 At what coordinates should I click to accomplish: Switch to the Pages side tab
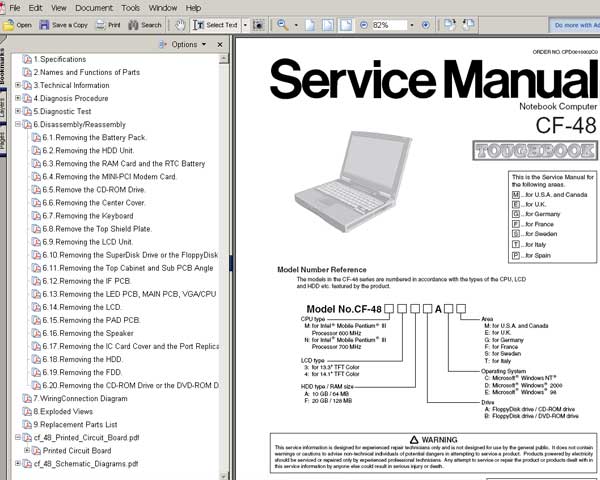(3, 140)
